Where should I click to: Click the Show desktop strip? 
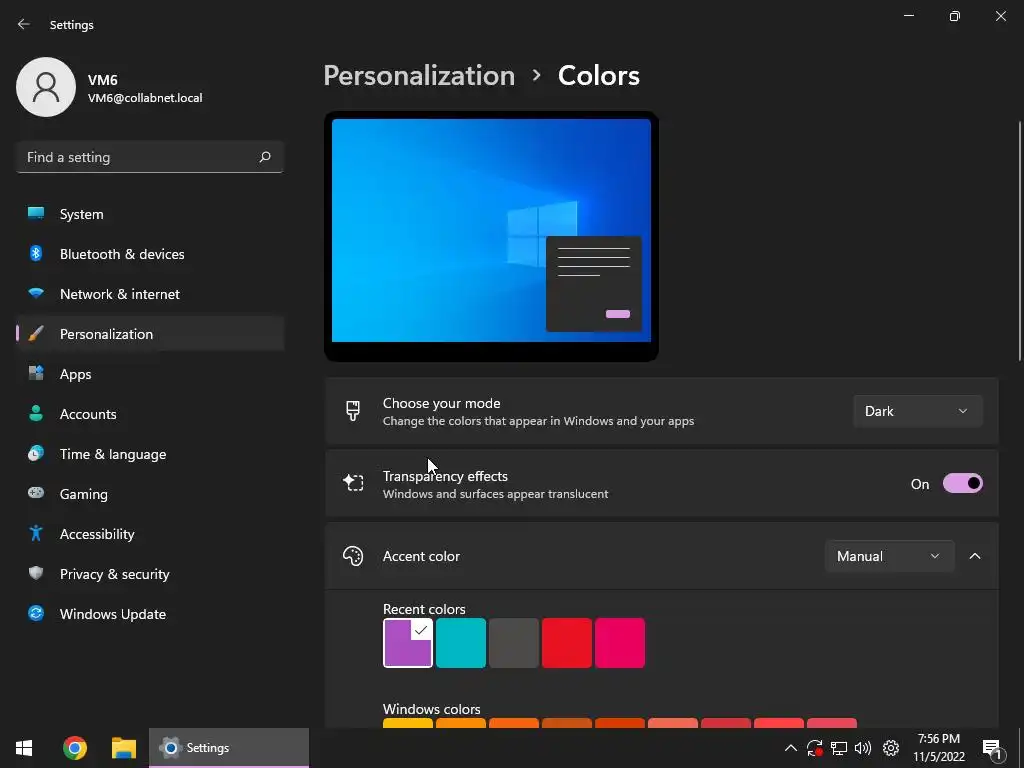pyautogui.click(x=1021, y=748)
